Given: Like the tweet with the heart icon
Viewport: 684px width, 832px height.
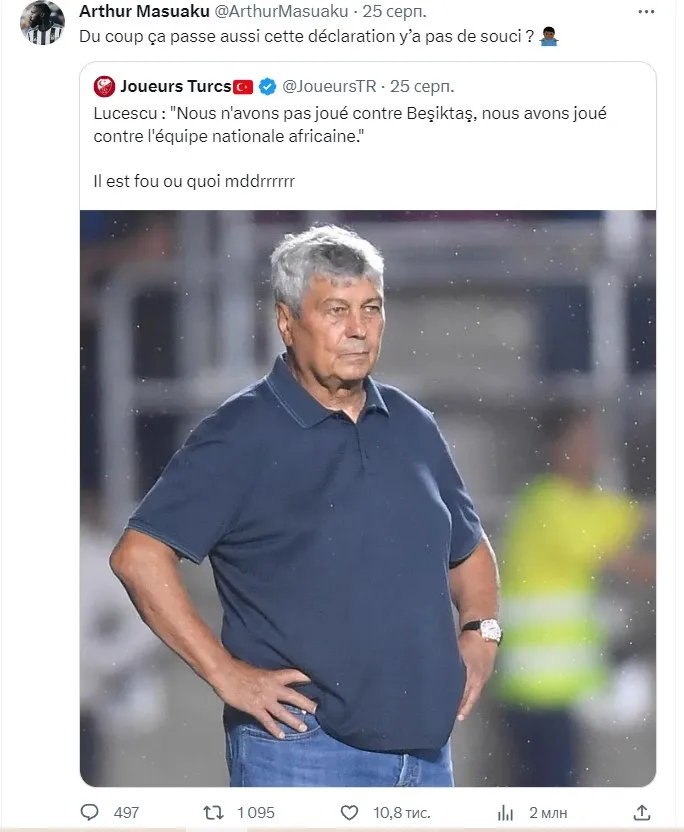Looking at the screenshot, I should (349, 812).
